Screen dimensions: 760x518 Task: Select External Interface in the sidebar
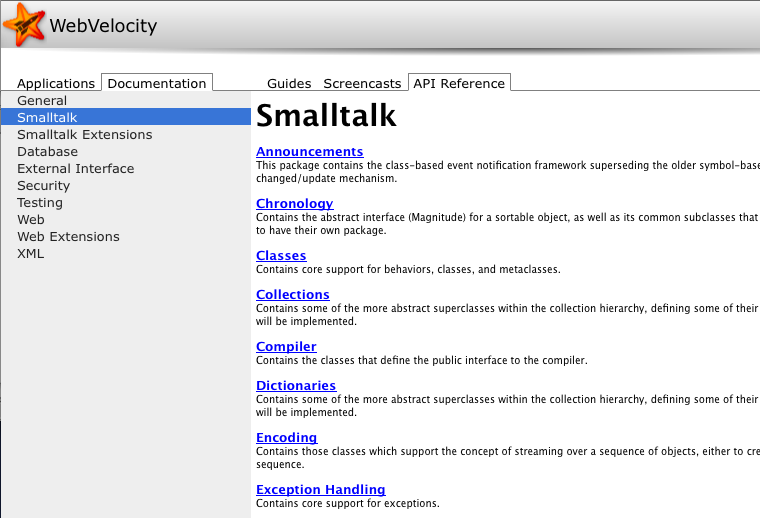[126, 168]
